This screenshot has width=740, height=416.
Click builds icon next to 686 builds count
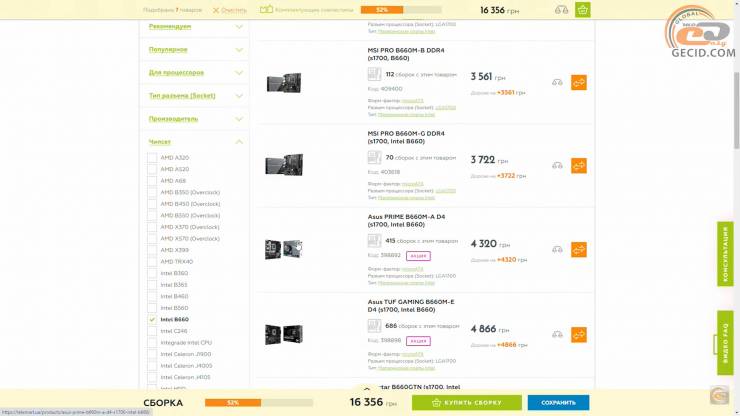(x=374, y=326)
